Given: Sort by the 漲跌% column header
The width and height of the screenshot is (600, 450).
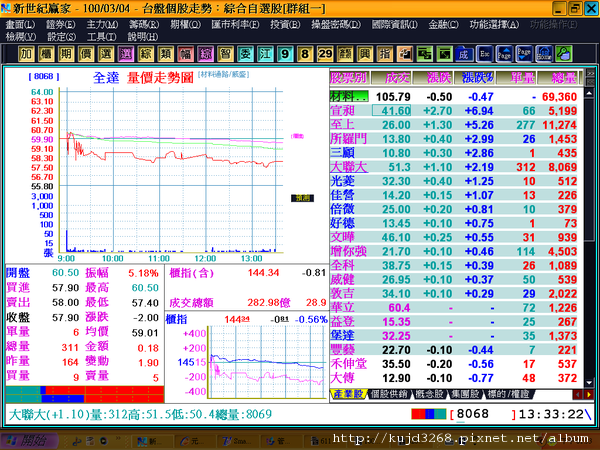Looking at the screenshot, I should point(474,78).
